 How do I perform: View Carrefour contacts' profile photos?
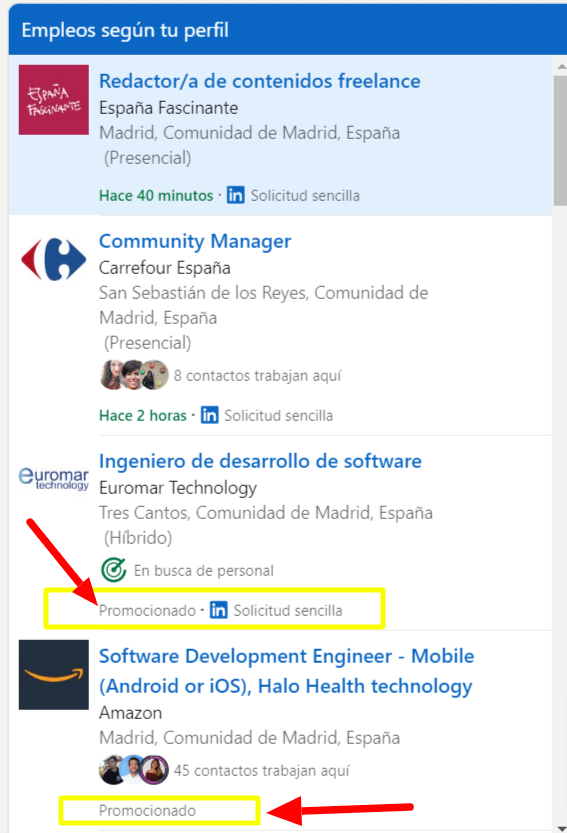pos(134,375)
